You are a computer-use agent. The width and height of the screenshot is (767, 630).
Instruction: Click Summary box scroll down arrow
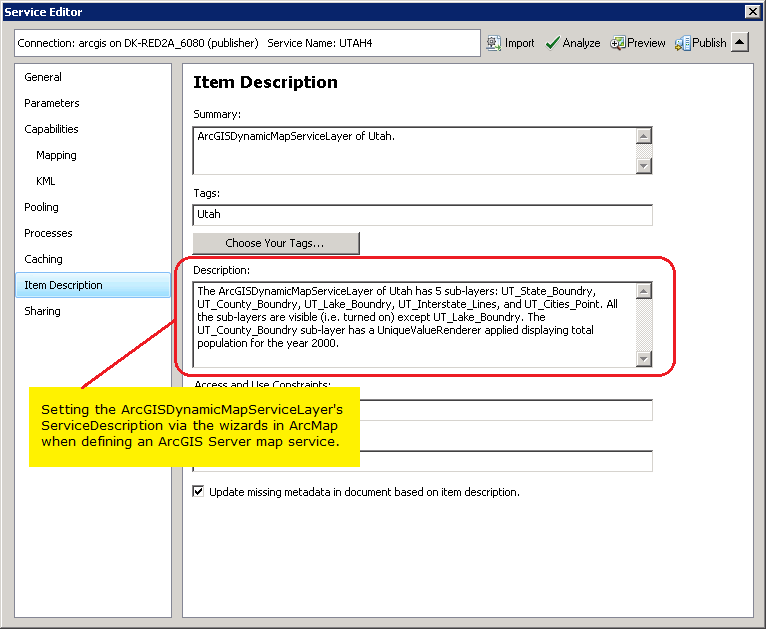click(x=644, y=166)
